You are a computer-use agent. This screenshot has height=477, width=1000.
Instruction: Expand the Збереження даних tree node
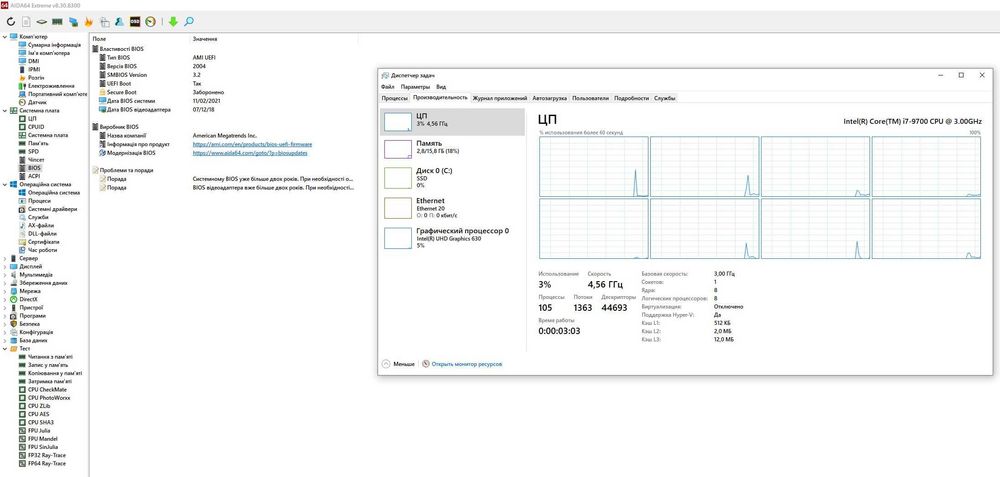[5, 283]
